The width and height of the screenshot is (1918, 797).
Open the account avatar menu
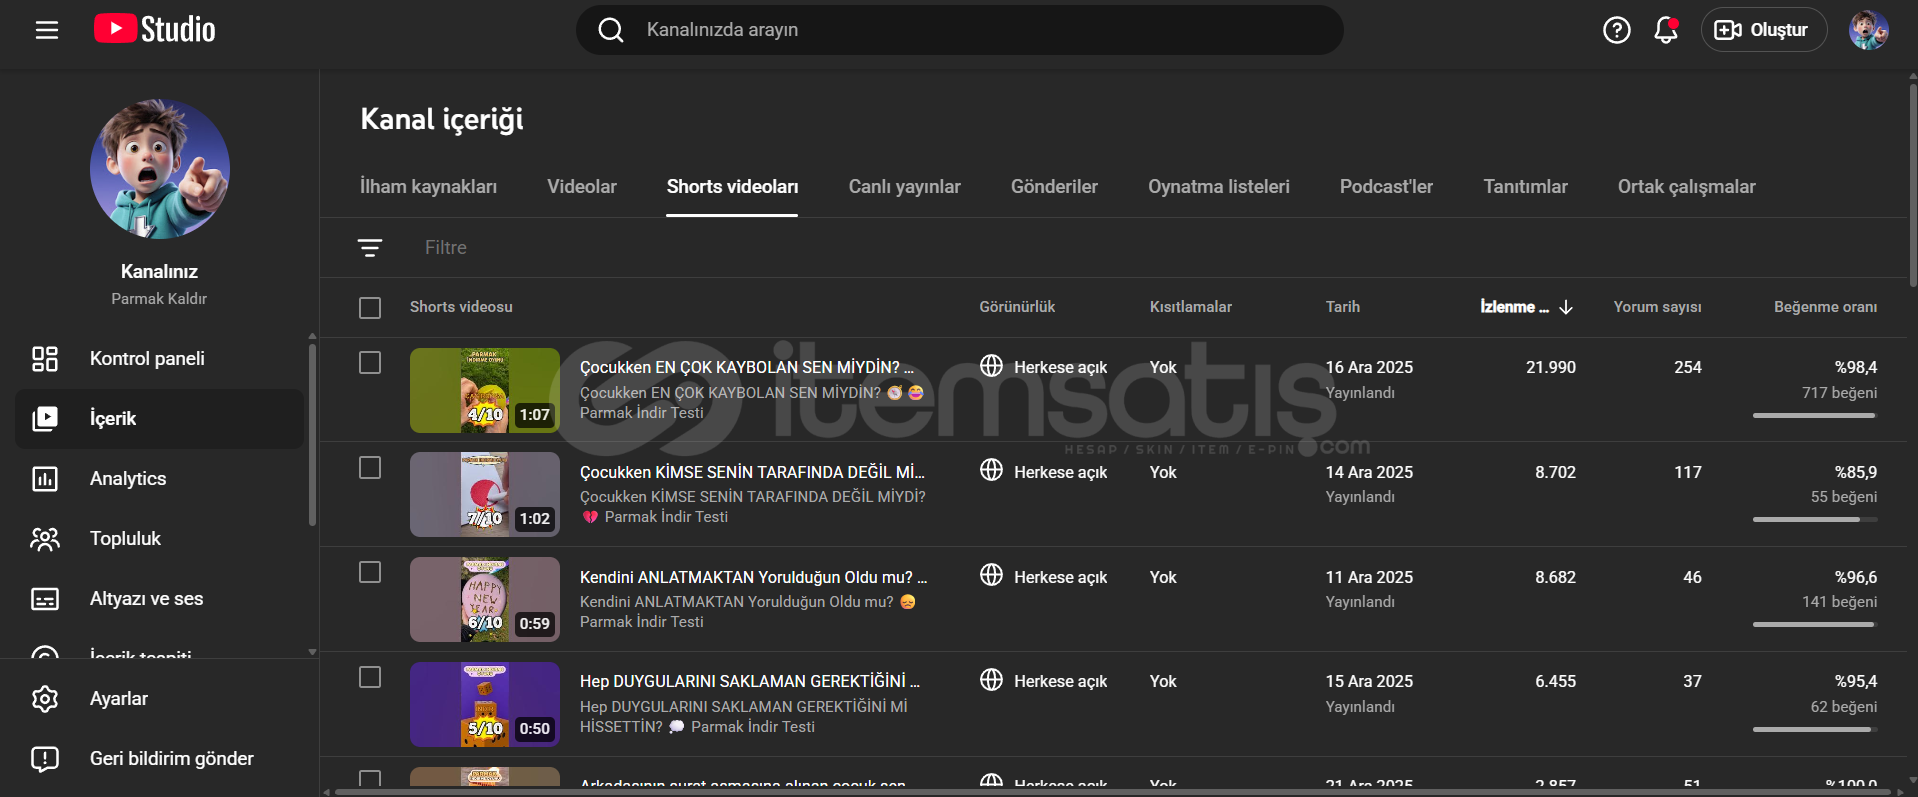point(1867,30)
